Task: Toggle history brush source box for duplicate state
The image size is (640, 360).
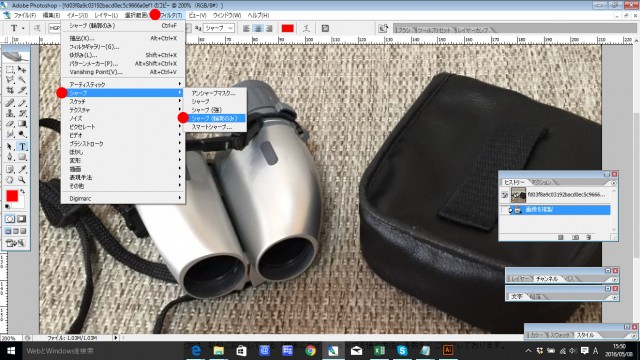Action: 504,210
